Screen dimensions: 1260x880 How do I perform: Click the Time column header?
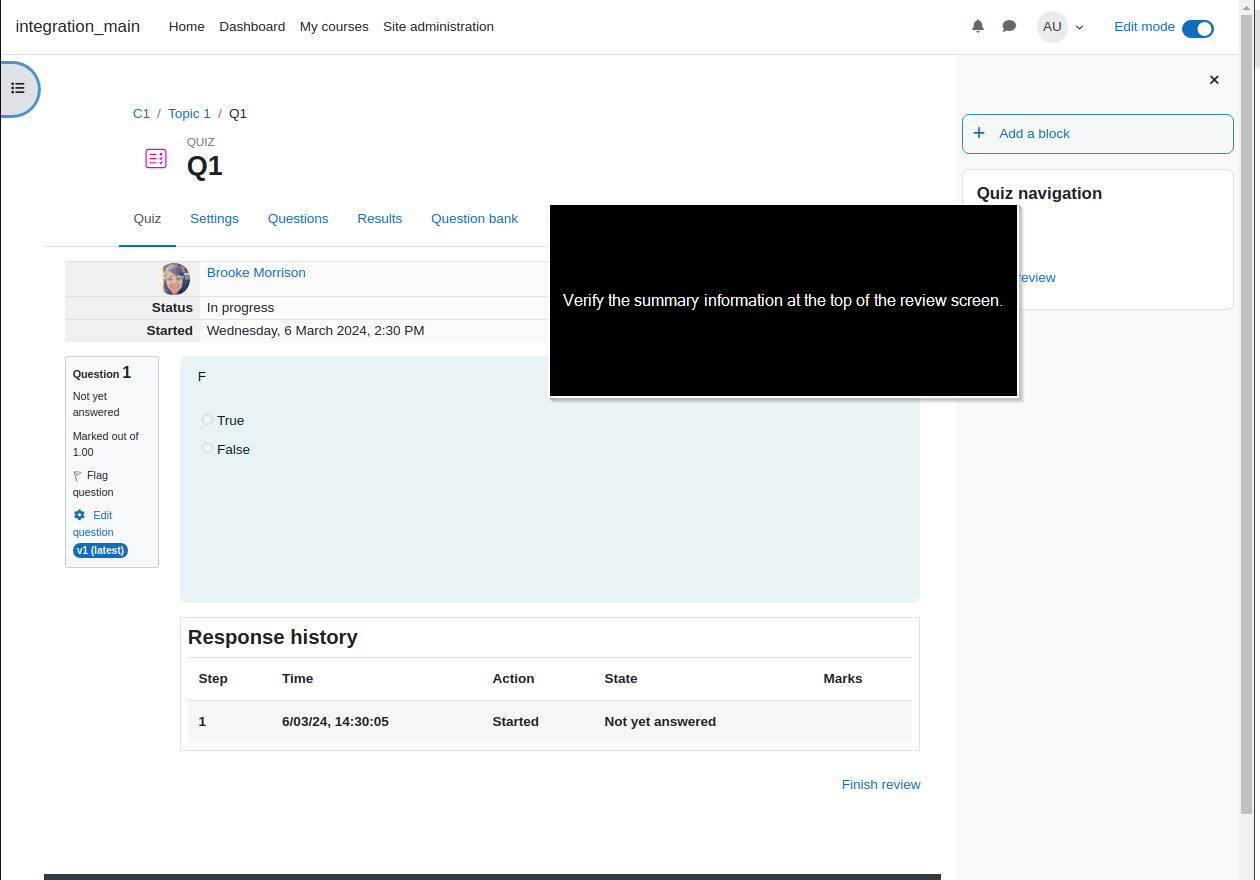pyautogui.click(x=298, y=679)
